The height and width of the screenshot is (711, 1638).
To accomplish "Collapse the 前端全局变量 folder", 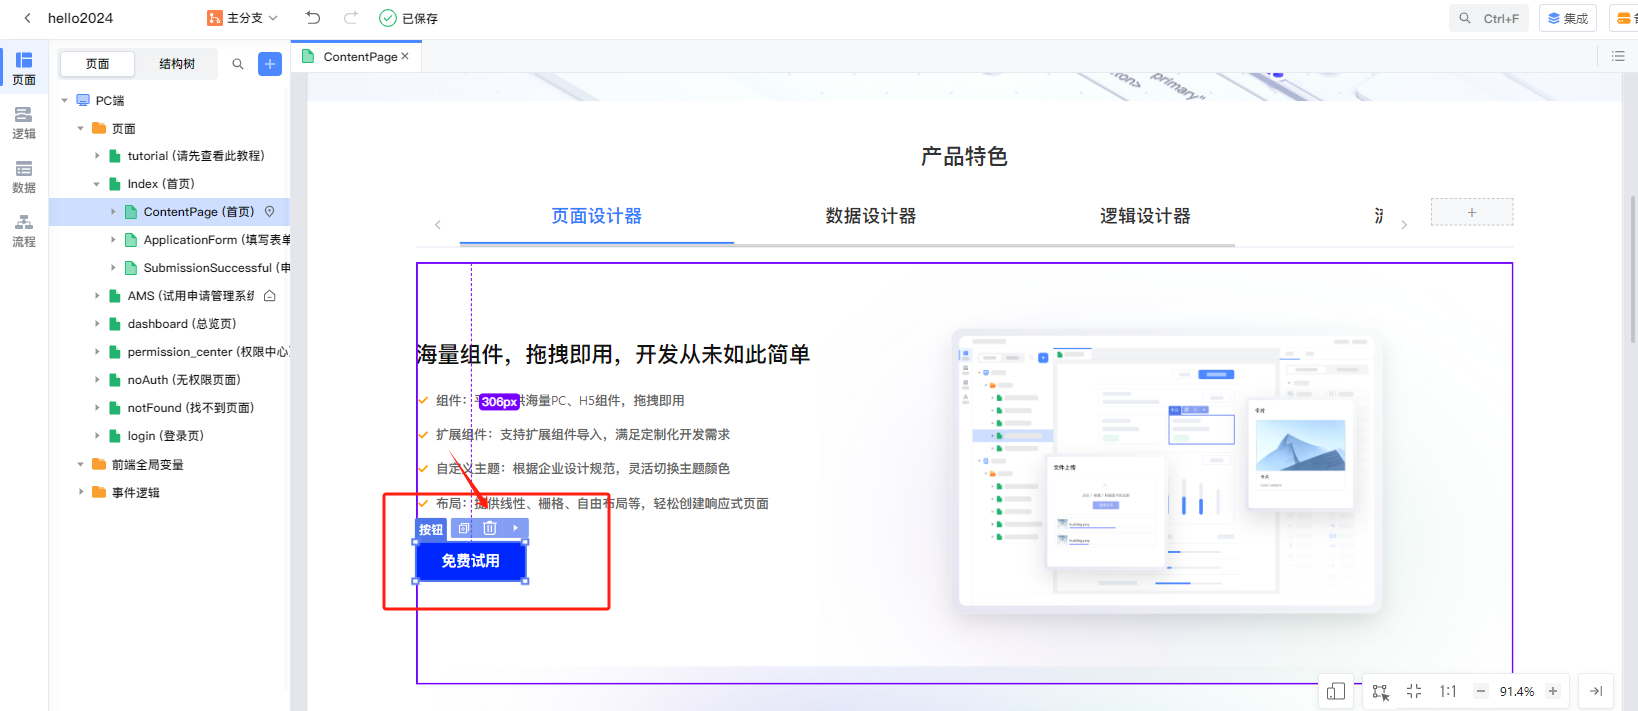I will coord(81,464).
